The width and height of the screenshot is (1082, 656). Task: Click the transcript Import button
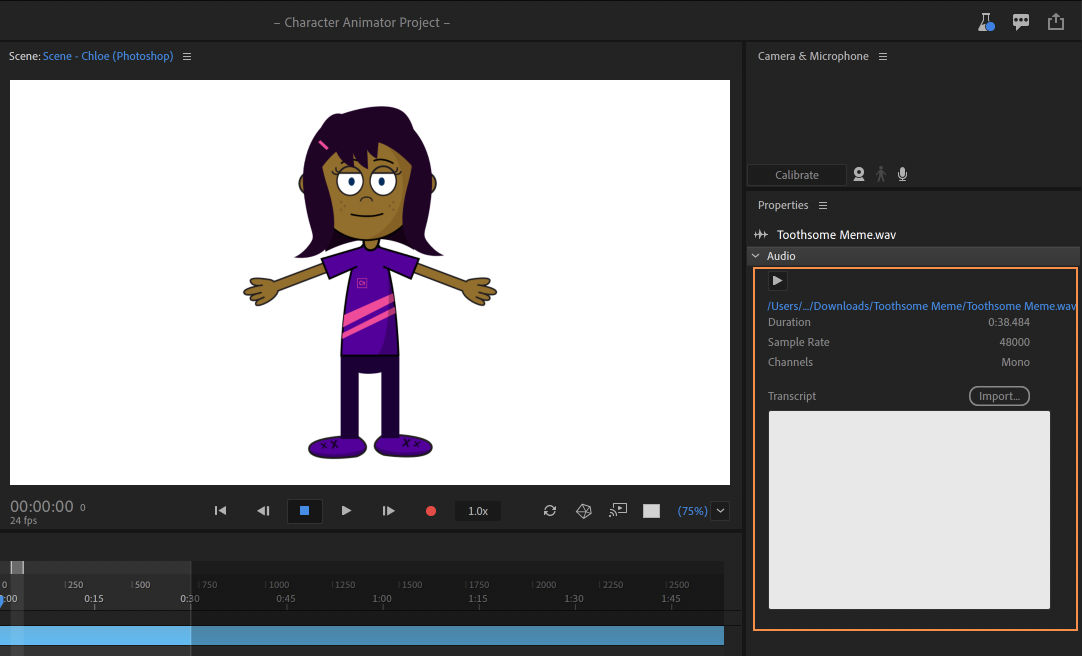998,396
